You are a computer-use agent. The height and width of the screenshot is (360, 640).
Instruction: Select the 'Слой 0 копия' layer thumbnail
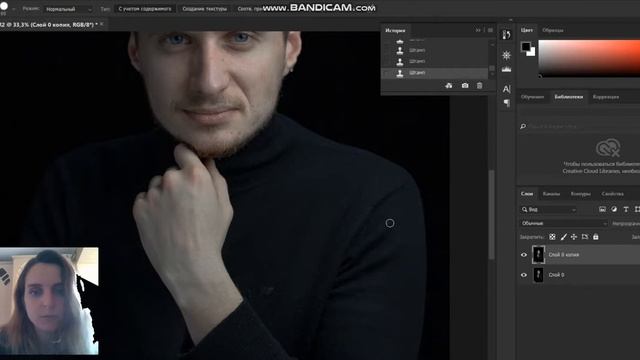[539, 255]
